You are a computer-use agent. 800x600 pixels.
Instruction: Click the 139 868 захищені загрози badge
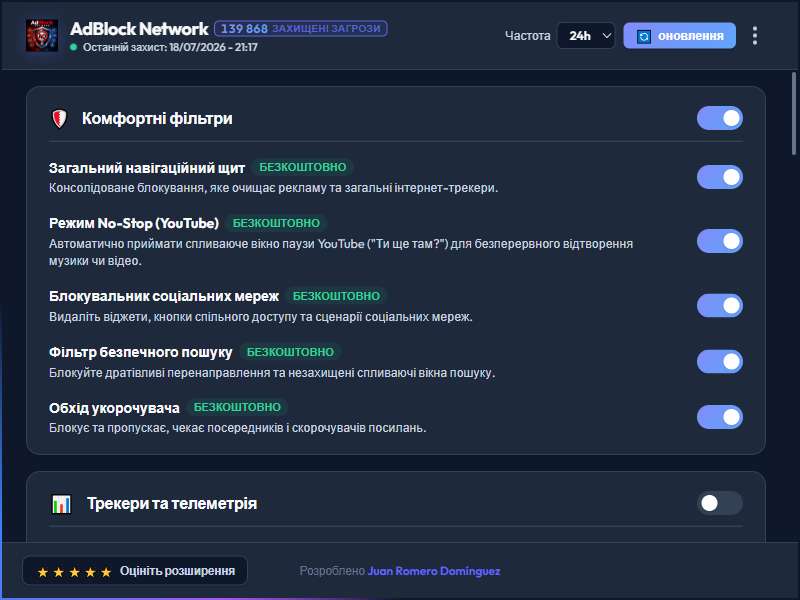tap(301, 29)
